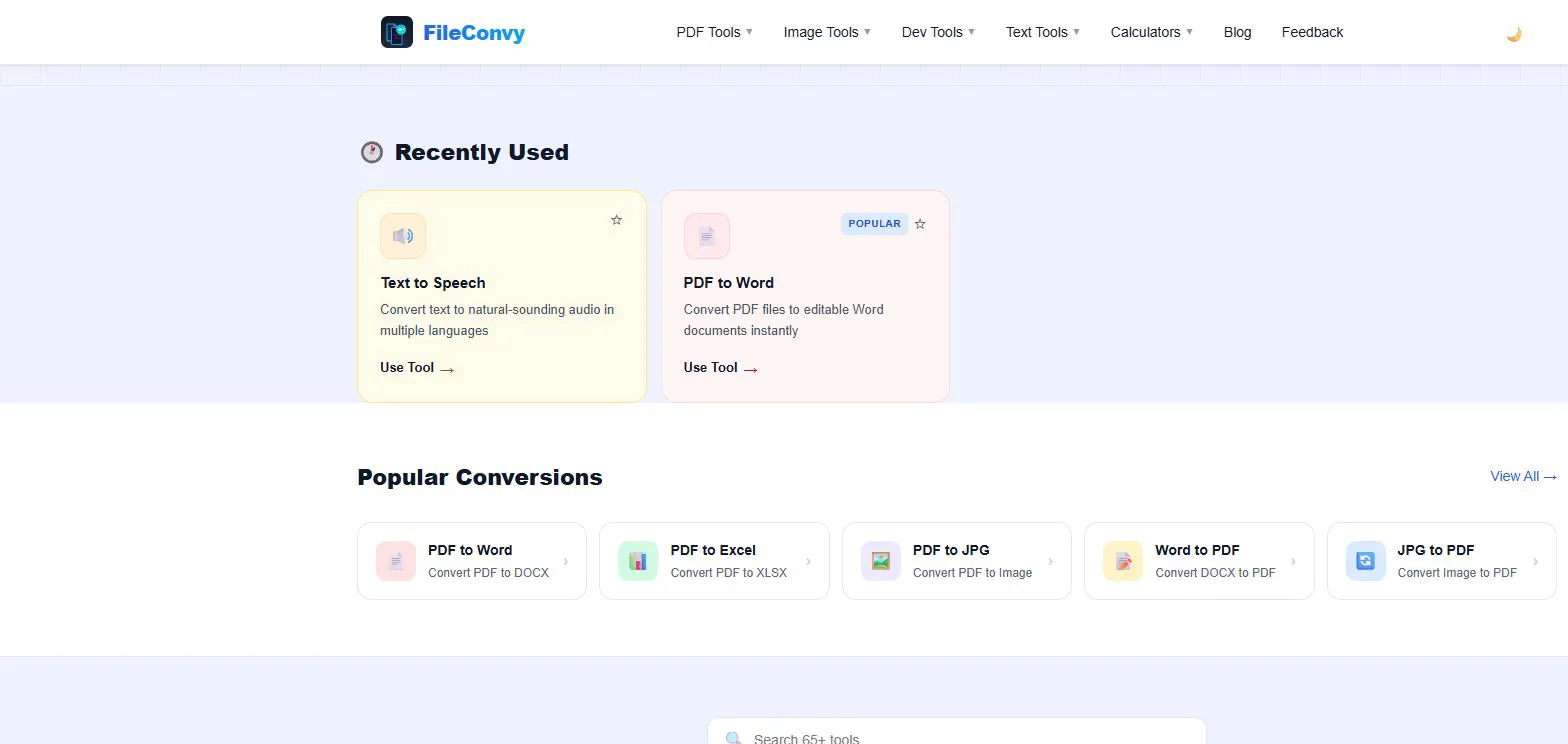
Task: Click the Text to Speech card title
Action: pyautogui.click(x=433, y=283)
